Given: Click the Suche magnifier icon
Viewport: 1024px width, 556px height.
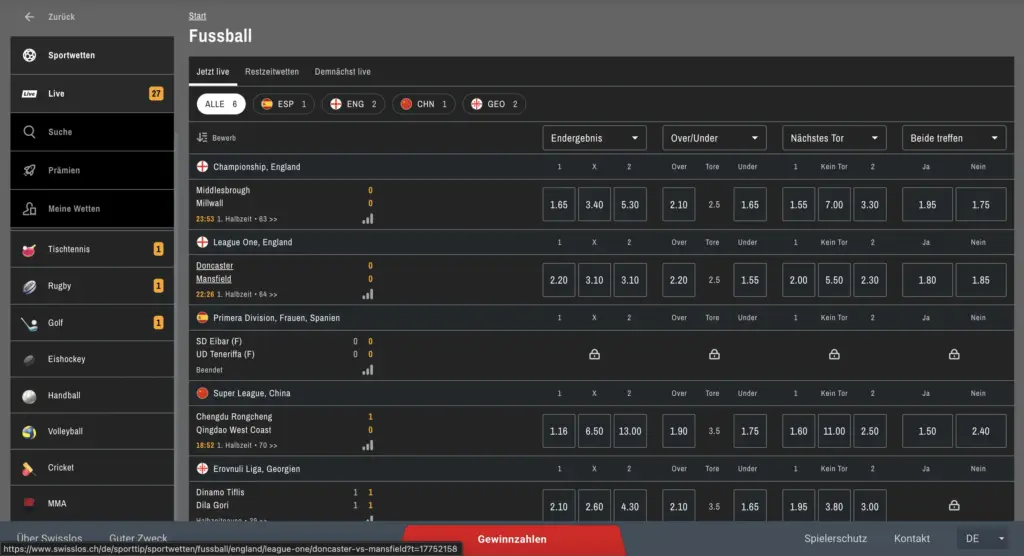Looking at the screenshot, I should click(29, 132).
